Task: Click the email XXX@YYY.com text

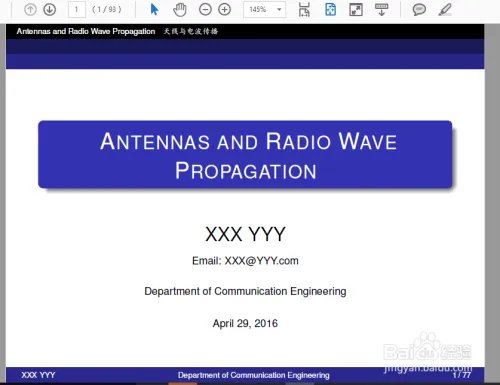Action: point(245,261)
